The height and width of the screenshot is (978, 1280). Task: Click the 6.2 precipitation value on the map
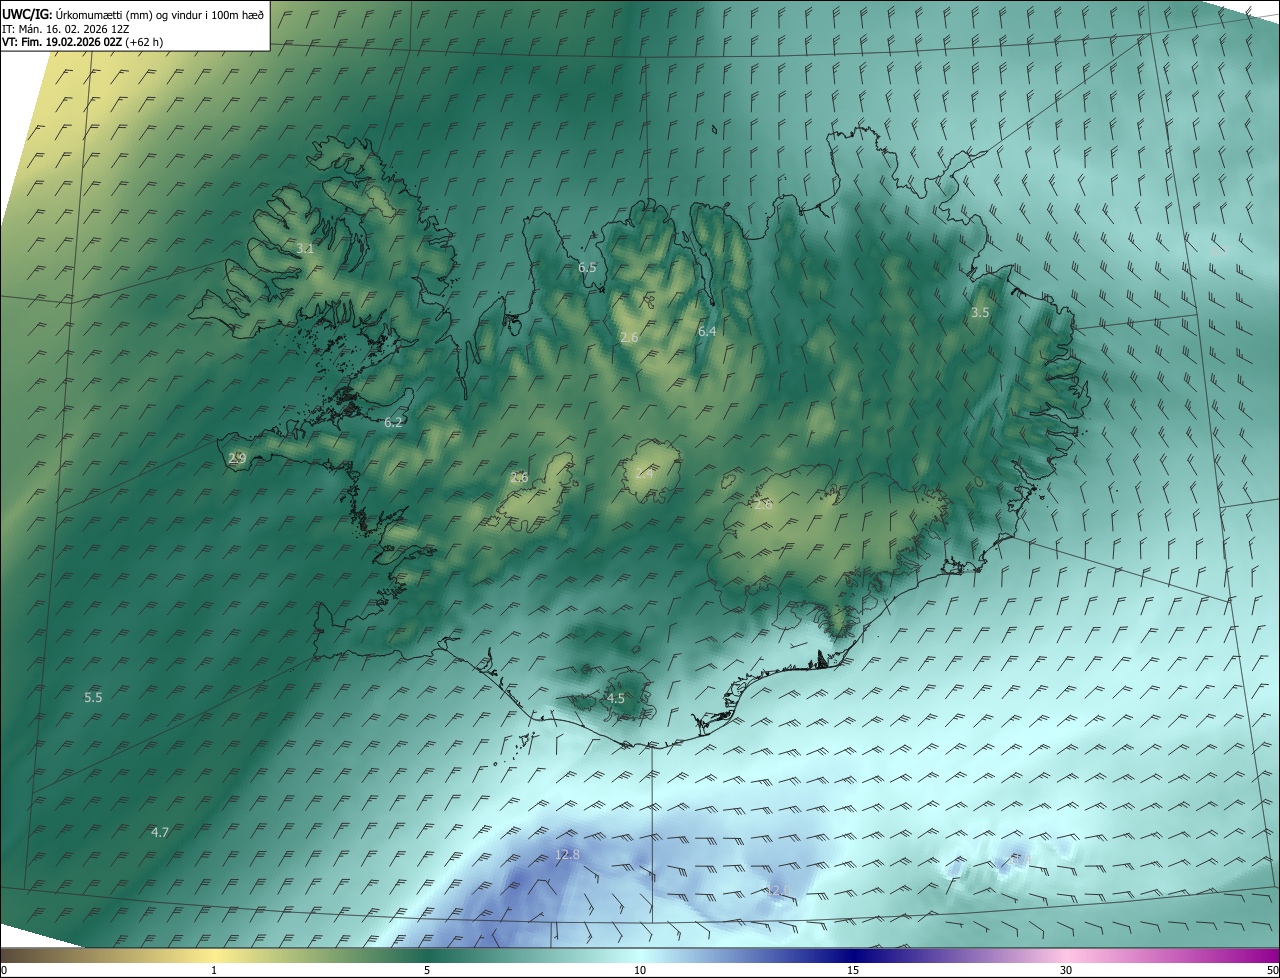pyautogui.click(x=393, y=423)
